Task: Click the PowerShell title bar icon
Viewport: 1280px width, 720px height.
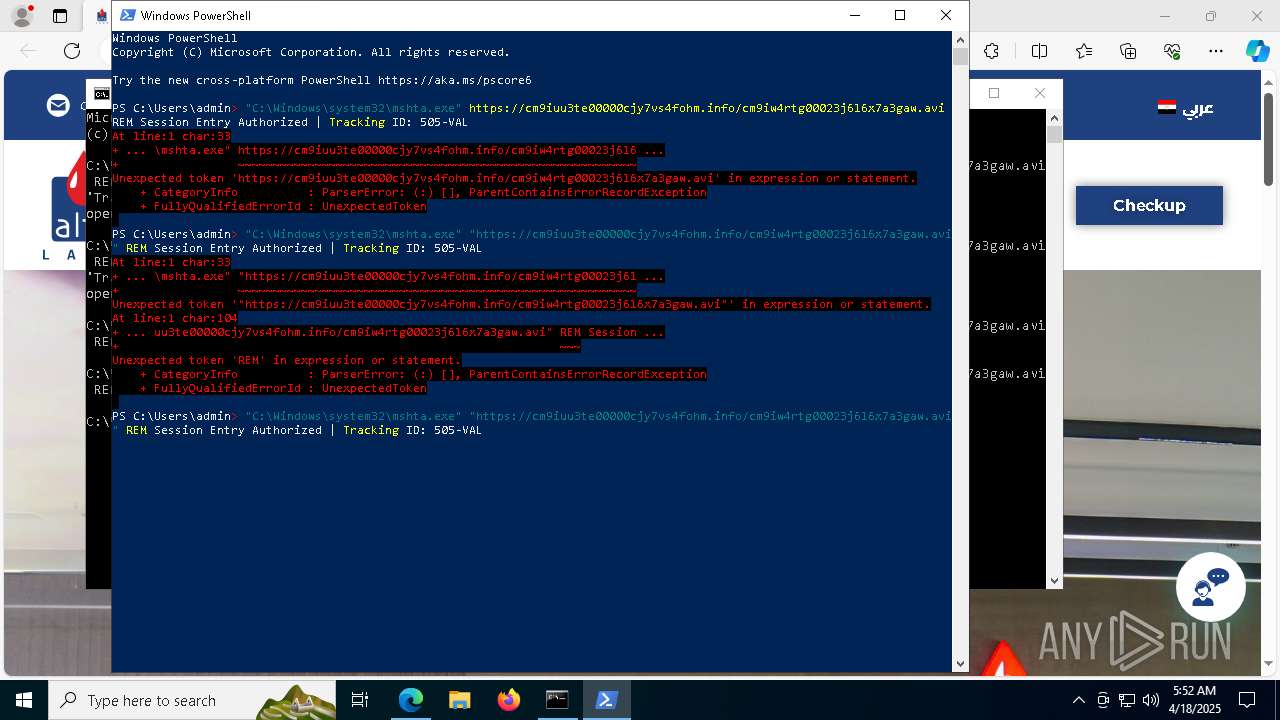Action: [x=128, y=15]
